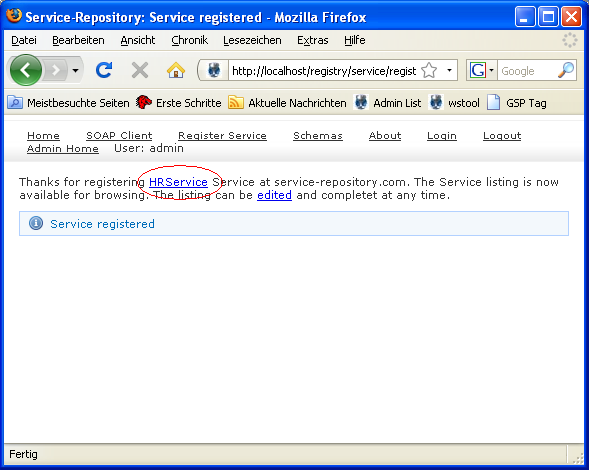Click the green Back arrow button
The height and width of the screenshot is (470, 589).
26,70
